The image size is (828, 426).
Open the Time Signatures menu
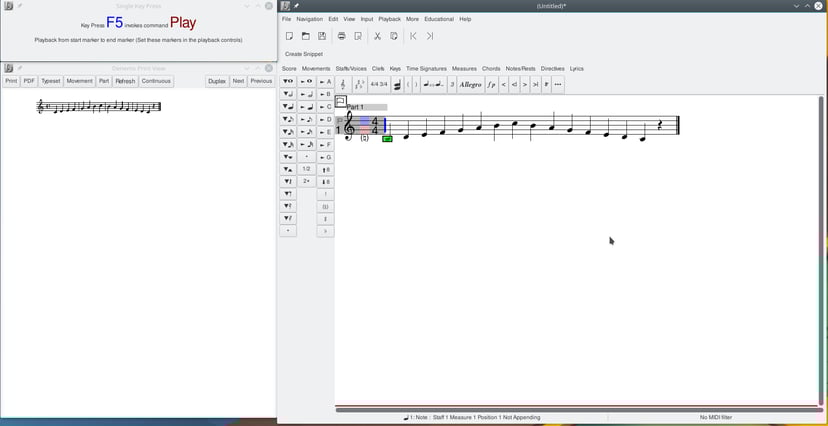click(x=426, y=69)
